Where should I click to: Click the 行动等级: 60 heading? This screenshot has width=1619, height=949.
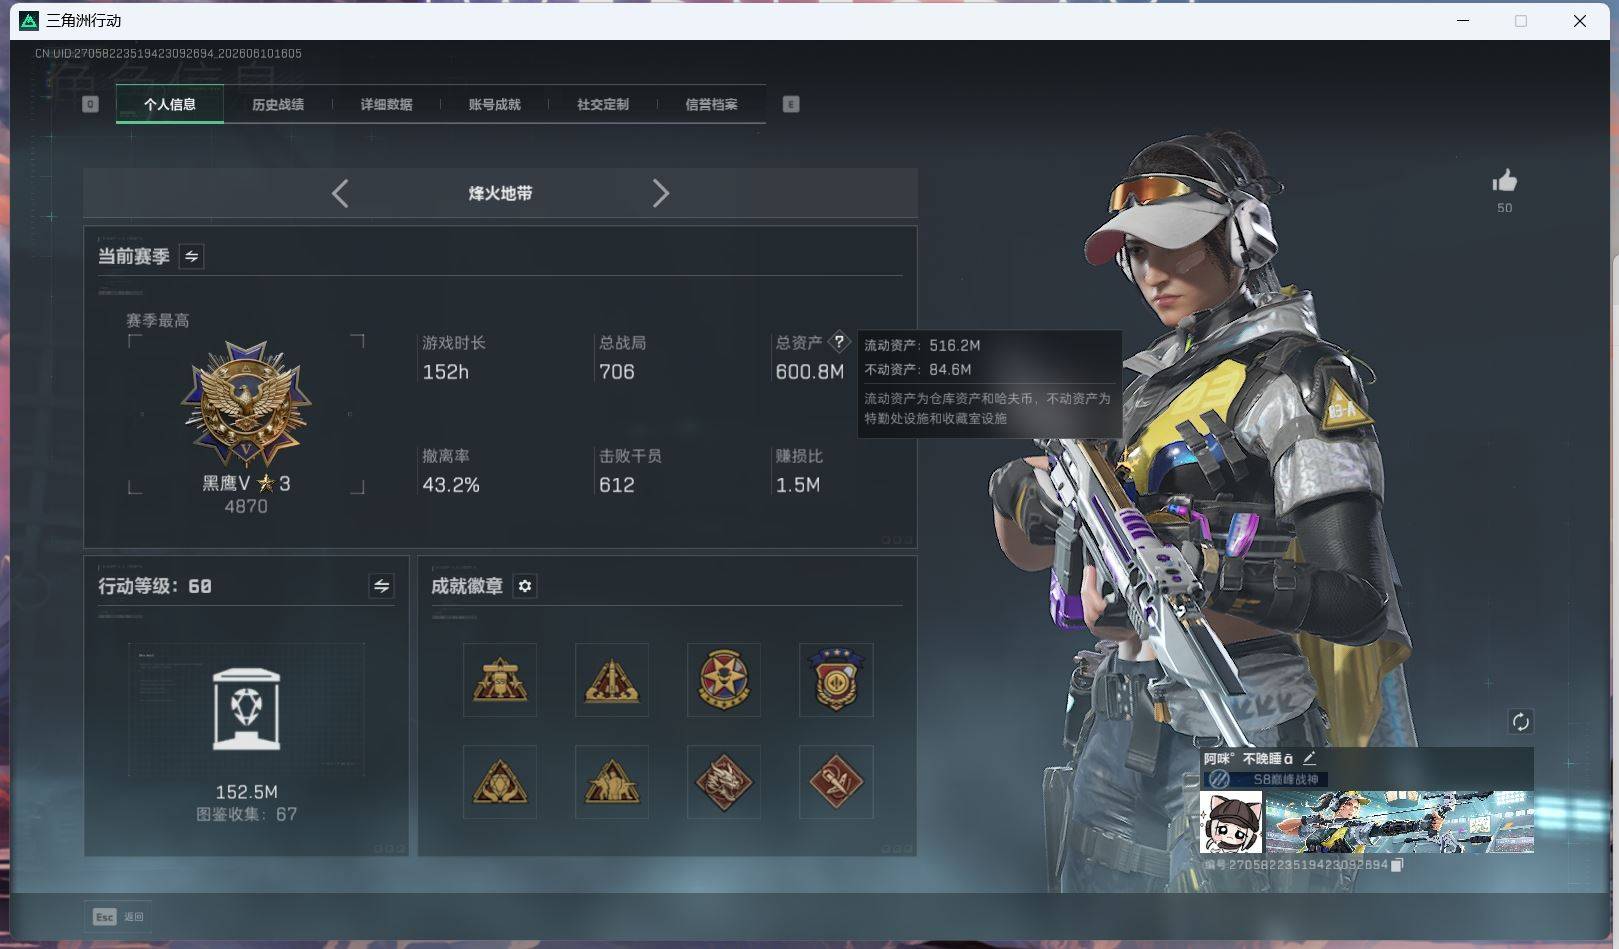point(155,586)
